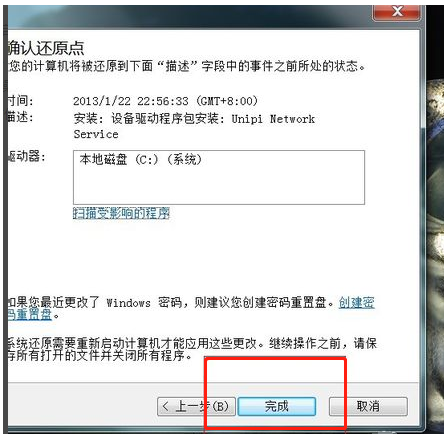Image resolution: width=444 pixels, height=434 pixels.
Task: Click the Unipi Network Service description text
Action: (194, 126)
